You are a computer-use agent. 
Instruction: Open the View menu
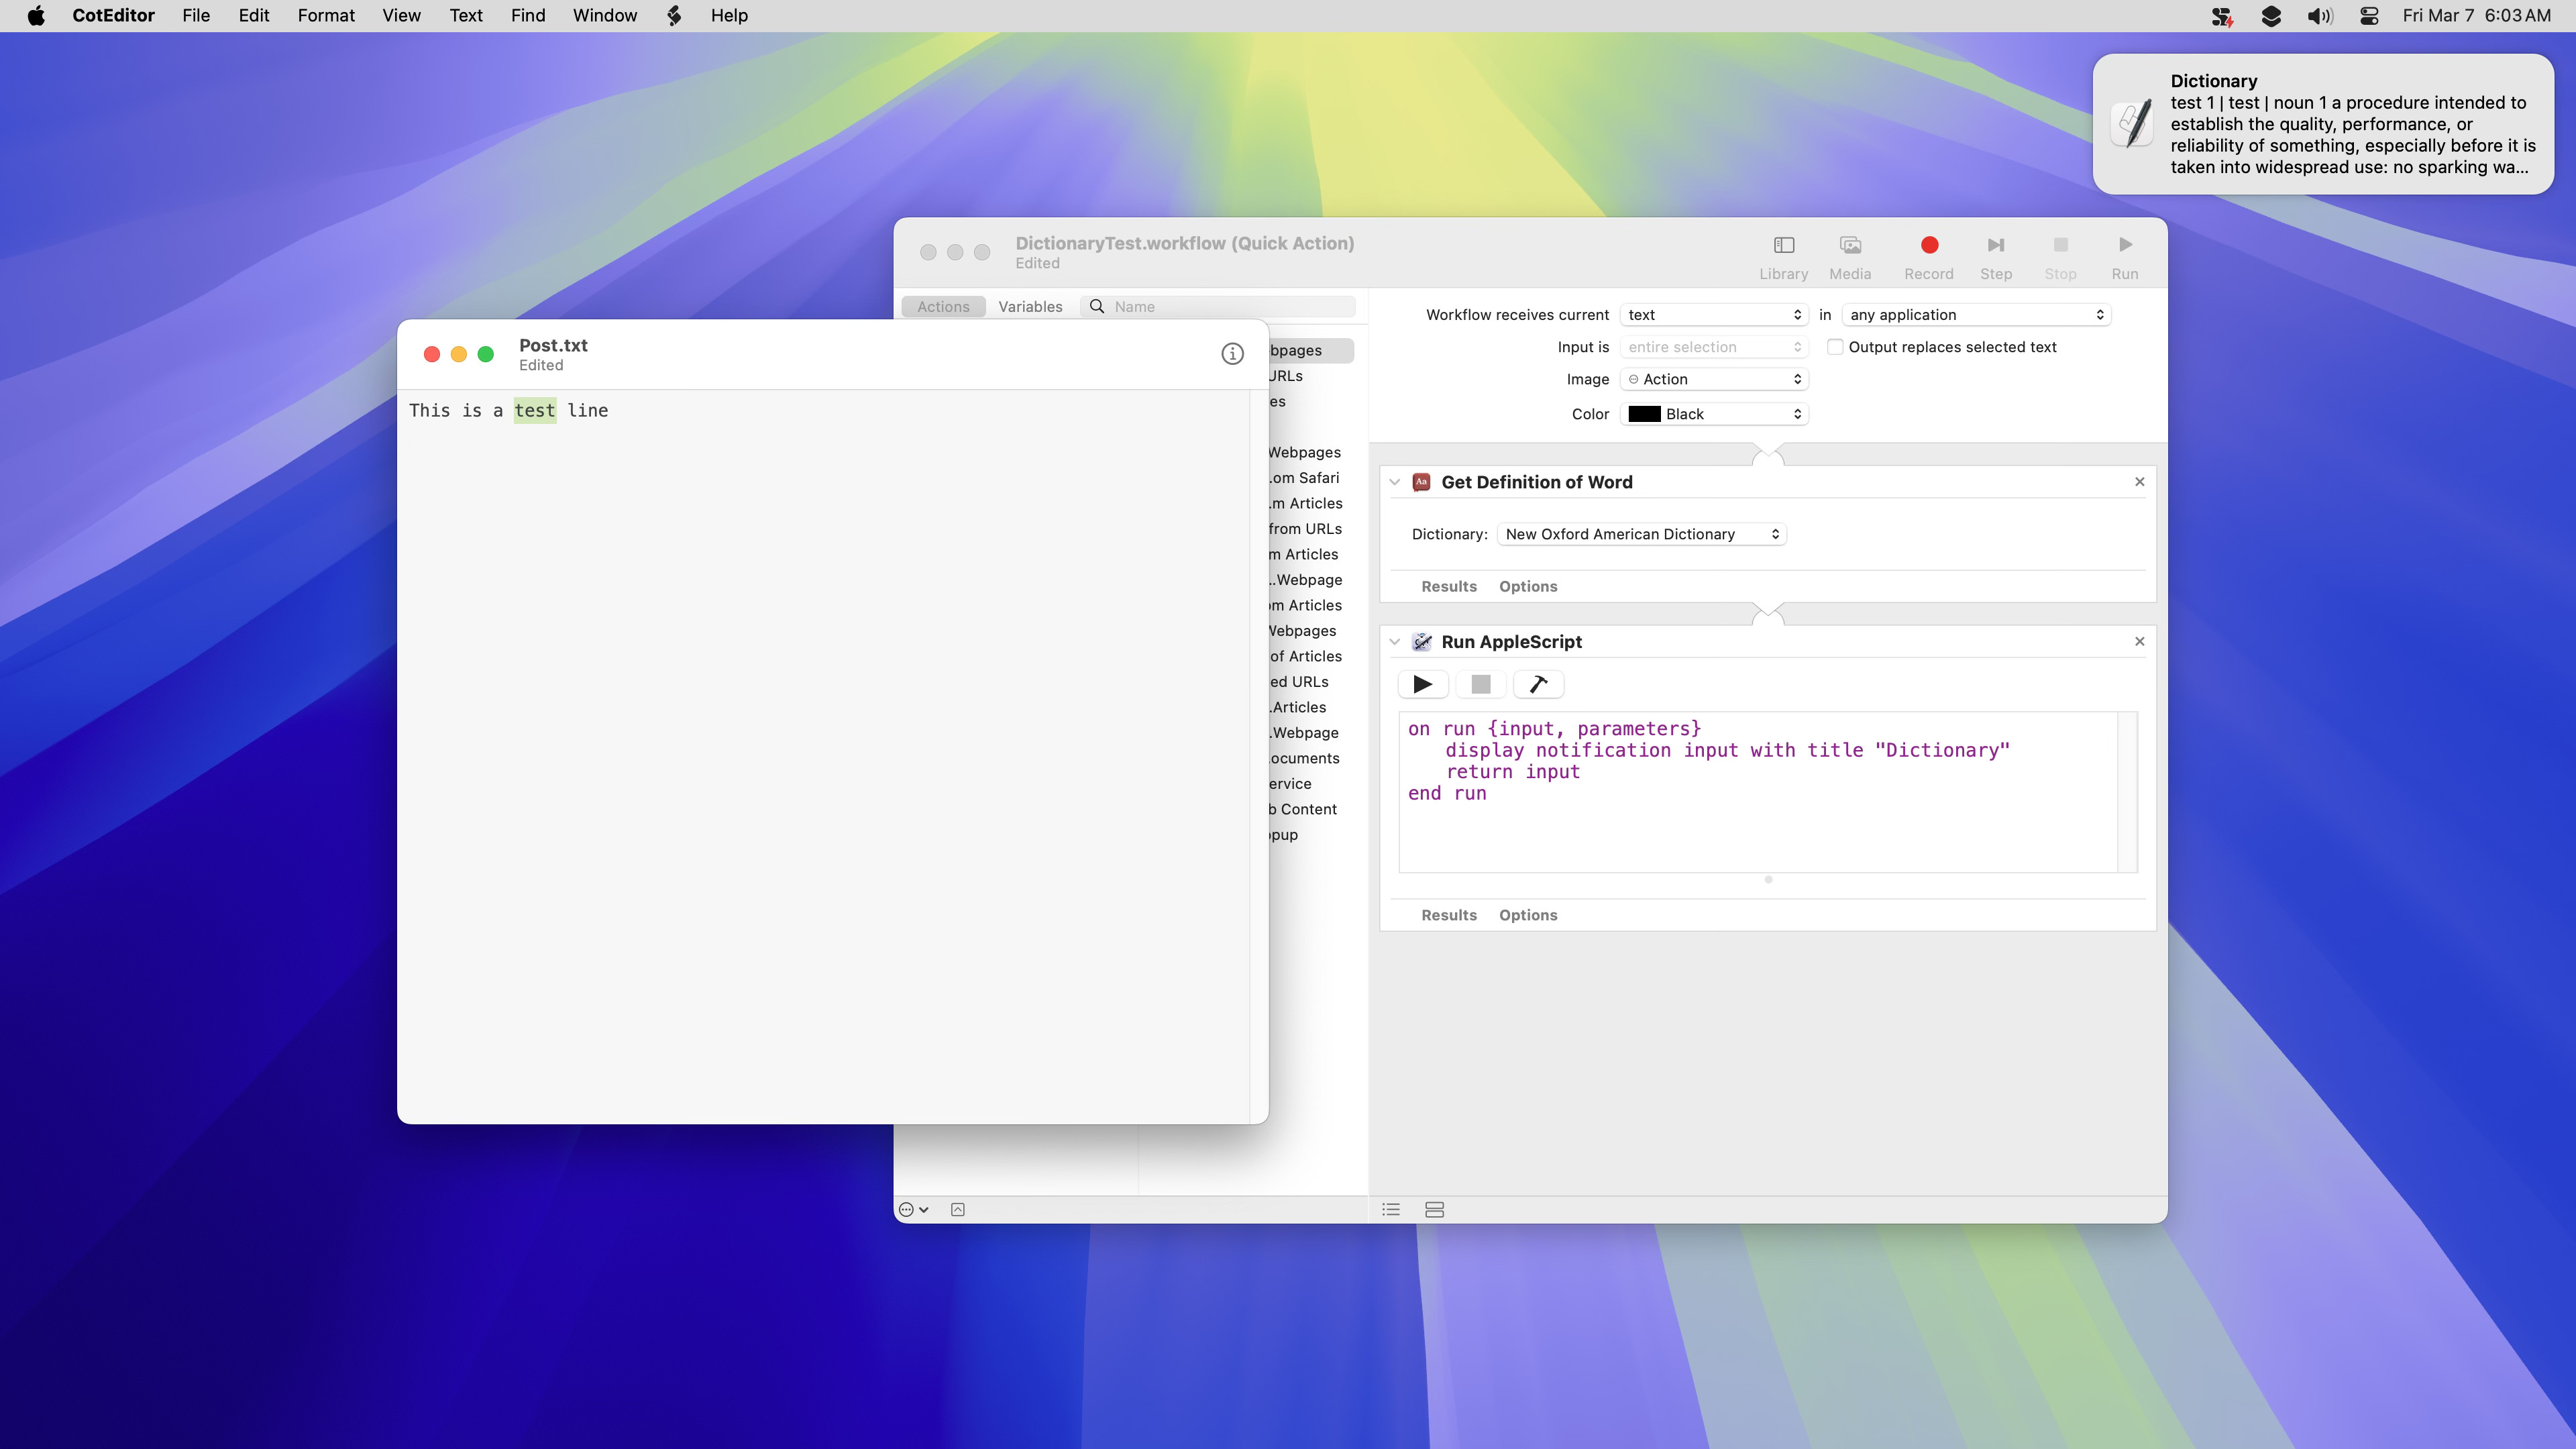point(401,16)
